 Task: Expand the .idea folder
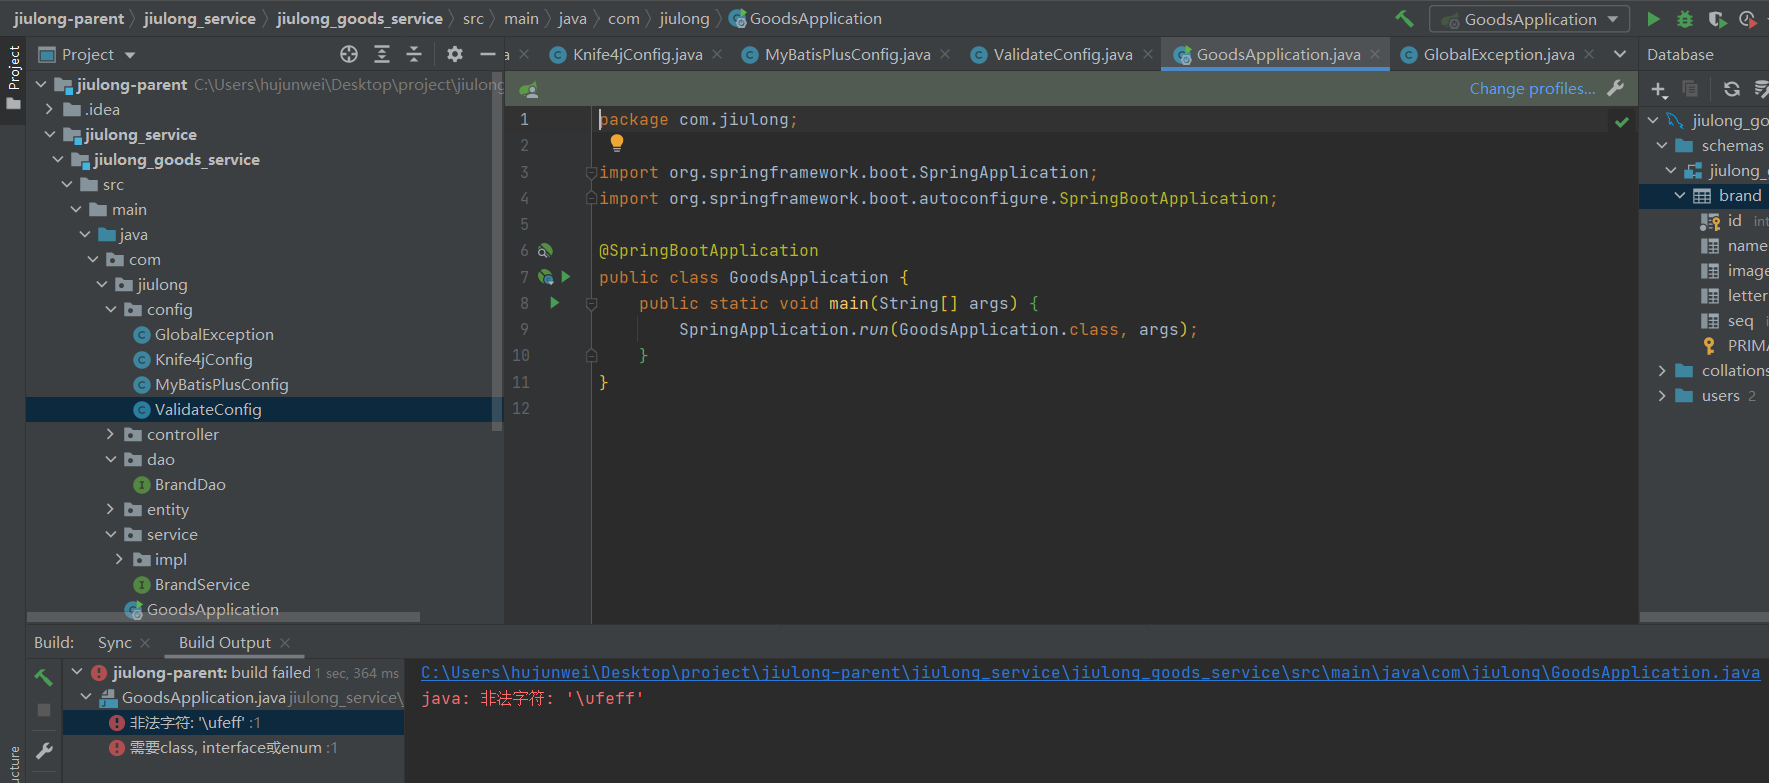coord(49,109)
